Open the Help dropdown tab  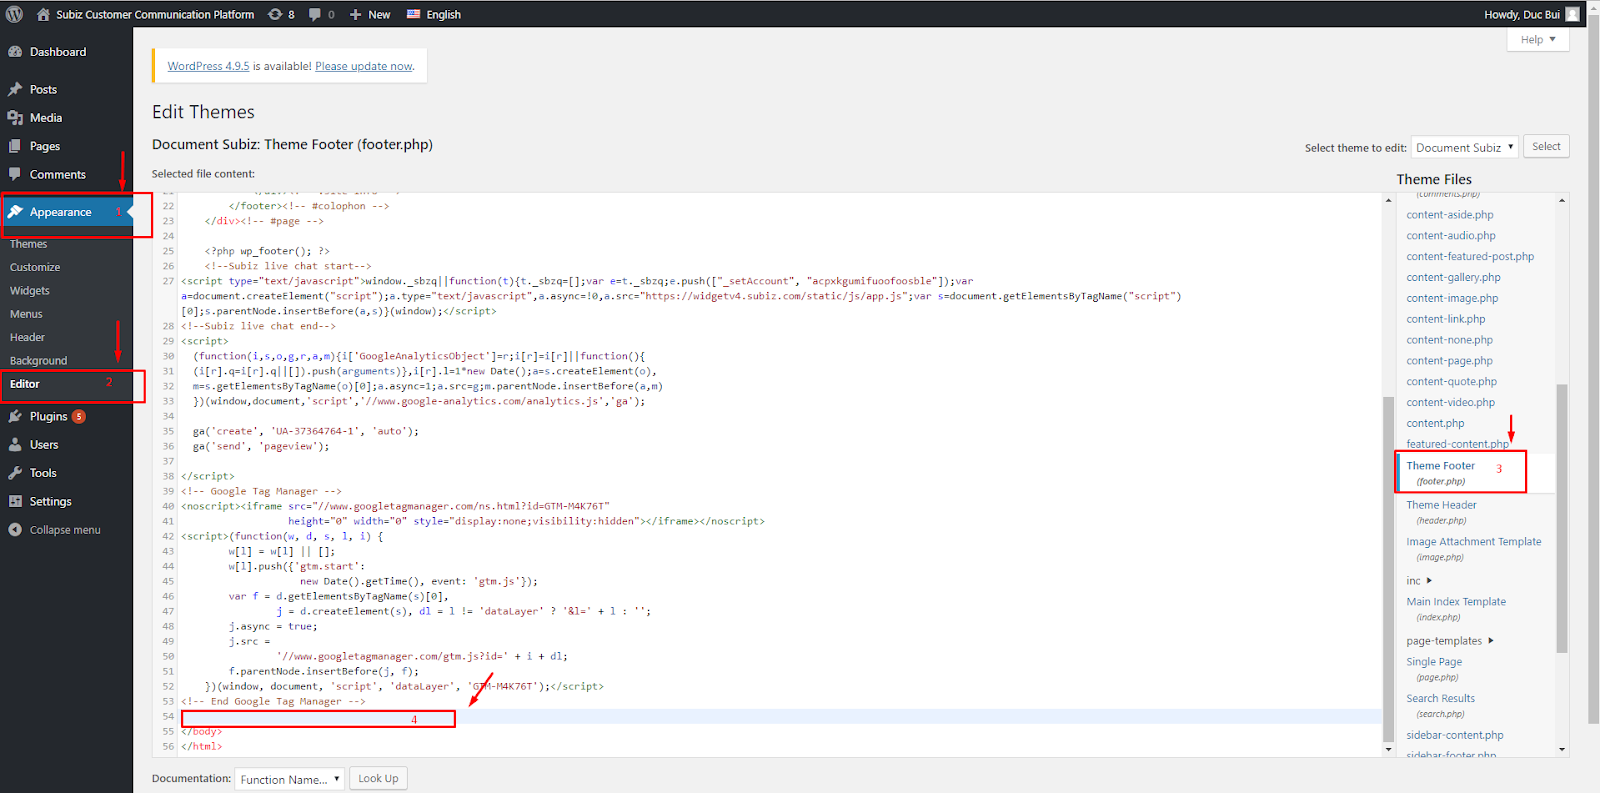(x=1537, y=40)
